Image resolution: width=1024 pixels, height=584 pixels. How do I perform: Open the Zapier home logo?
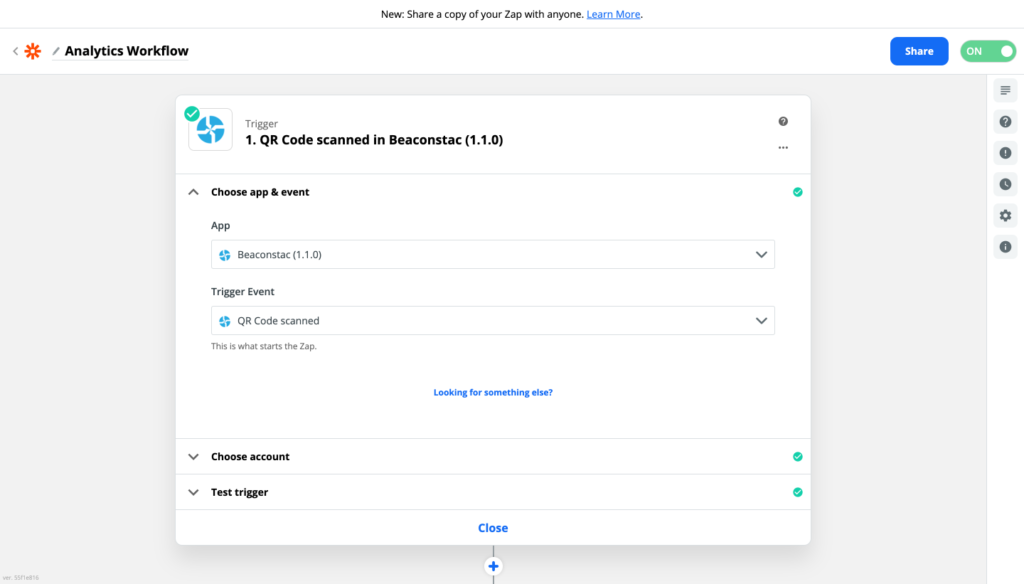pyautogui.click(x=33, y=51)
